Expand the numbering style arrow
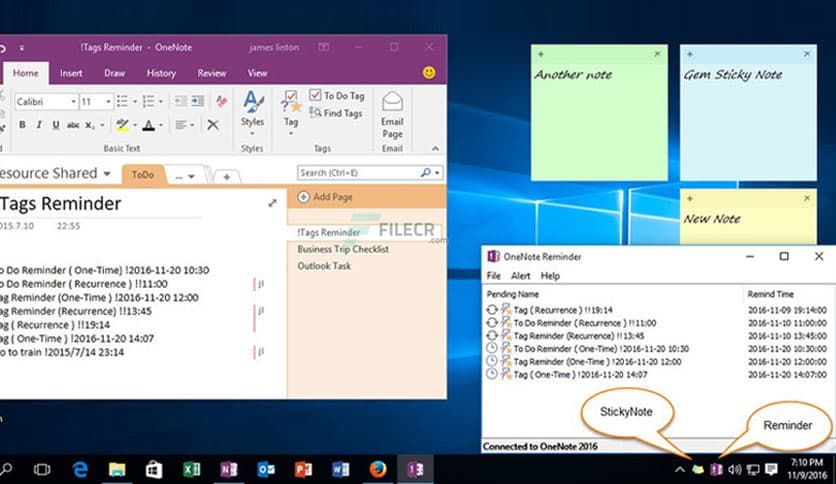 point(160,101)
